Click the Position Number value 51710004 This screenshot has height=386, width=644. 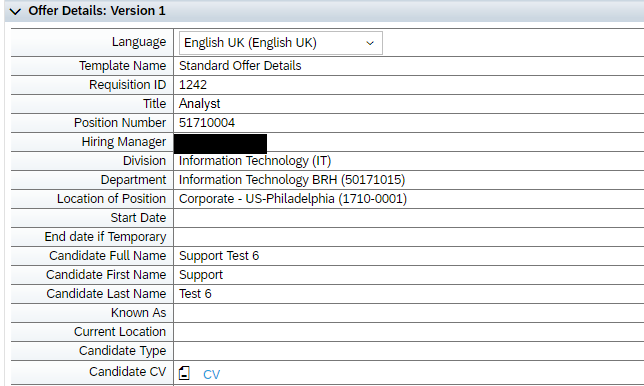click(x=207, y=123)
